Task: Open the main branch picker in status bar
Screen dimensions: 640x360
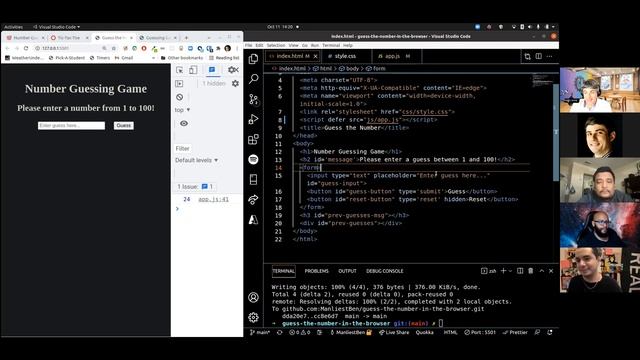Action: click(x=260, y=332)
